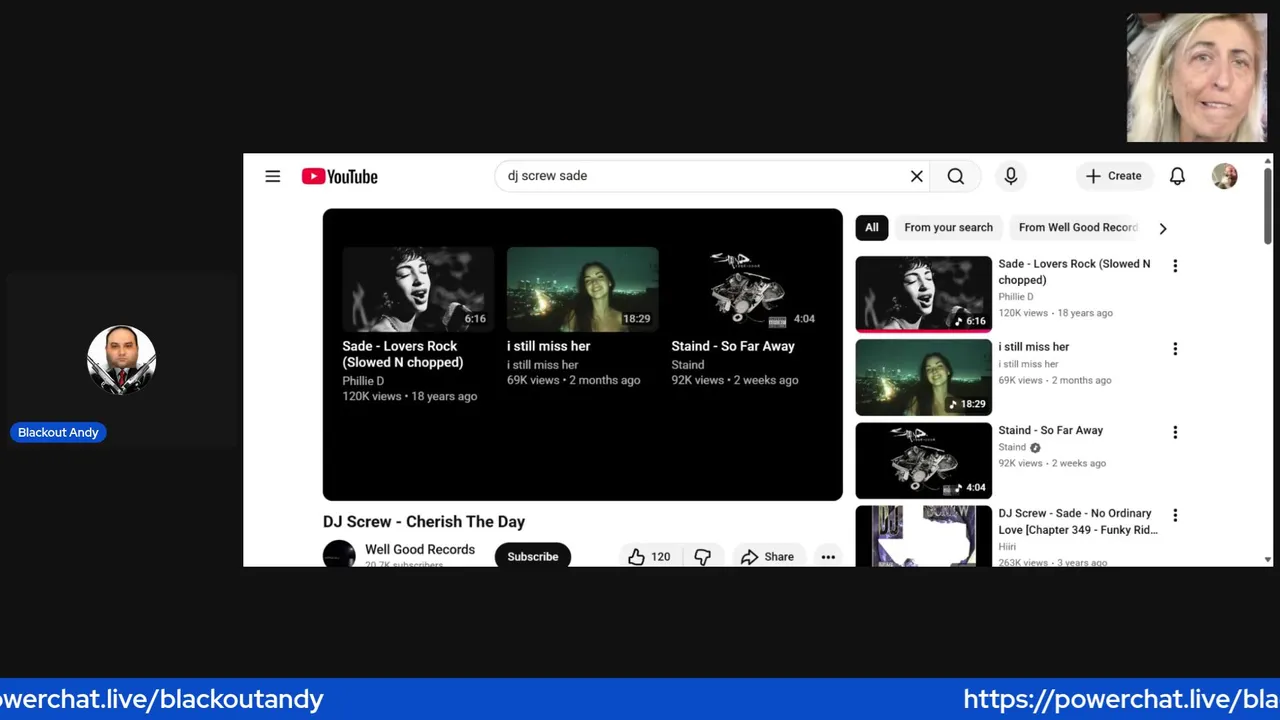Viewport: 1280px width, 720px height.
Task: Click video title 'DJ Screw - Cherish The Day'
Action: 424,521
